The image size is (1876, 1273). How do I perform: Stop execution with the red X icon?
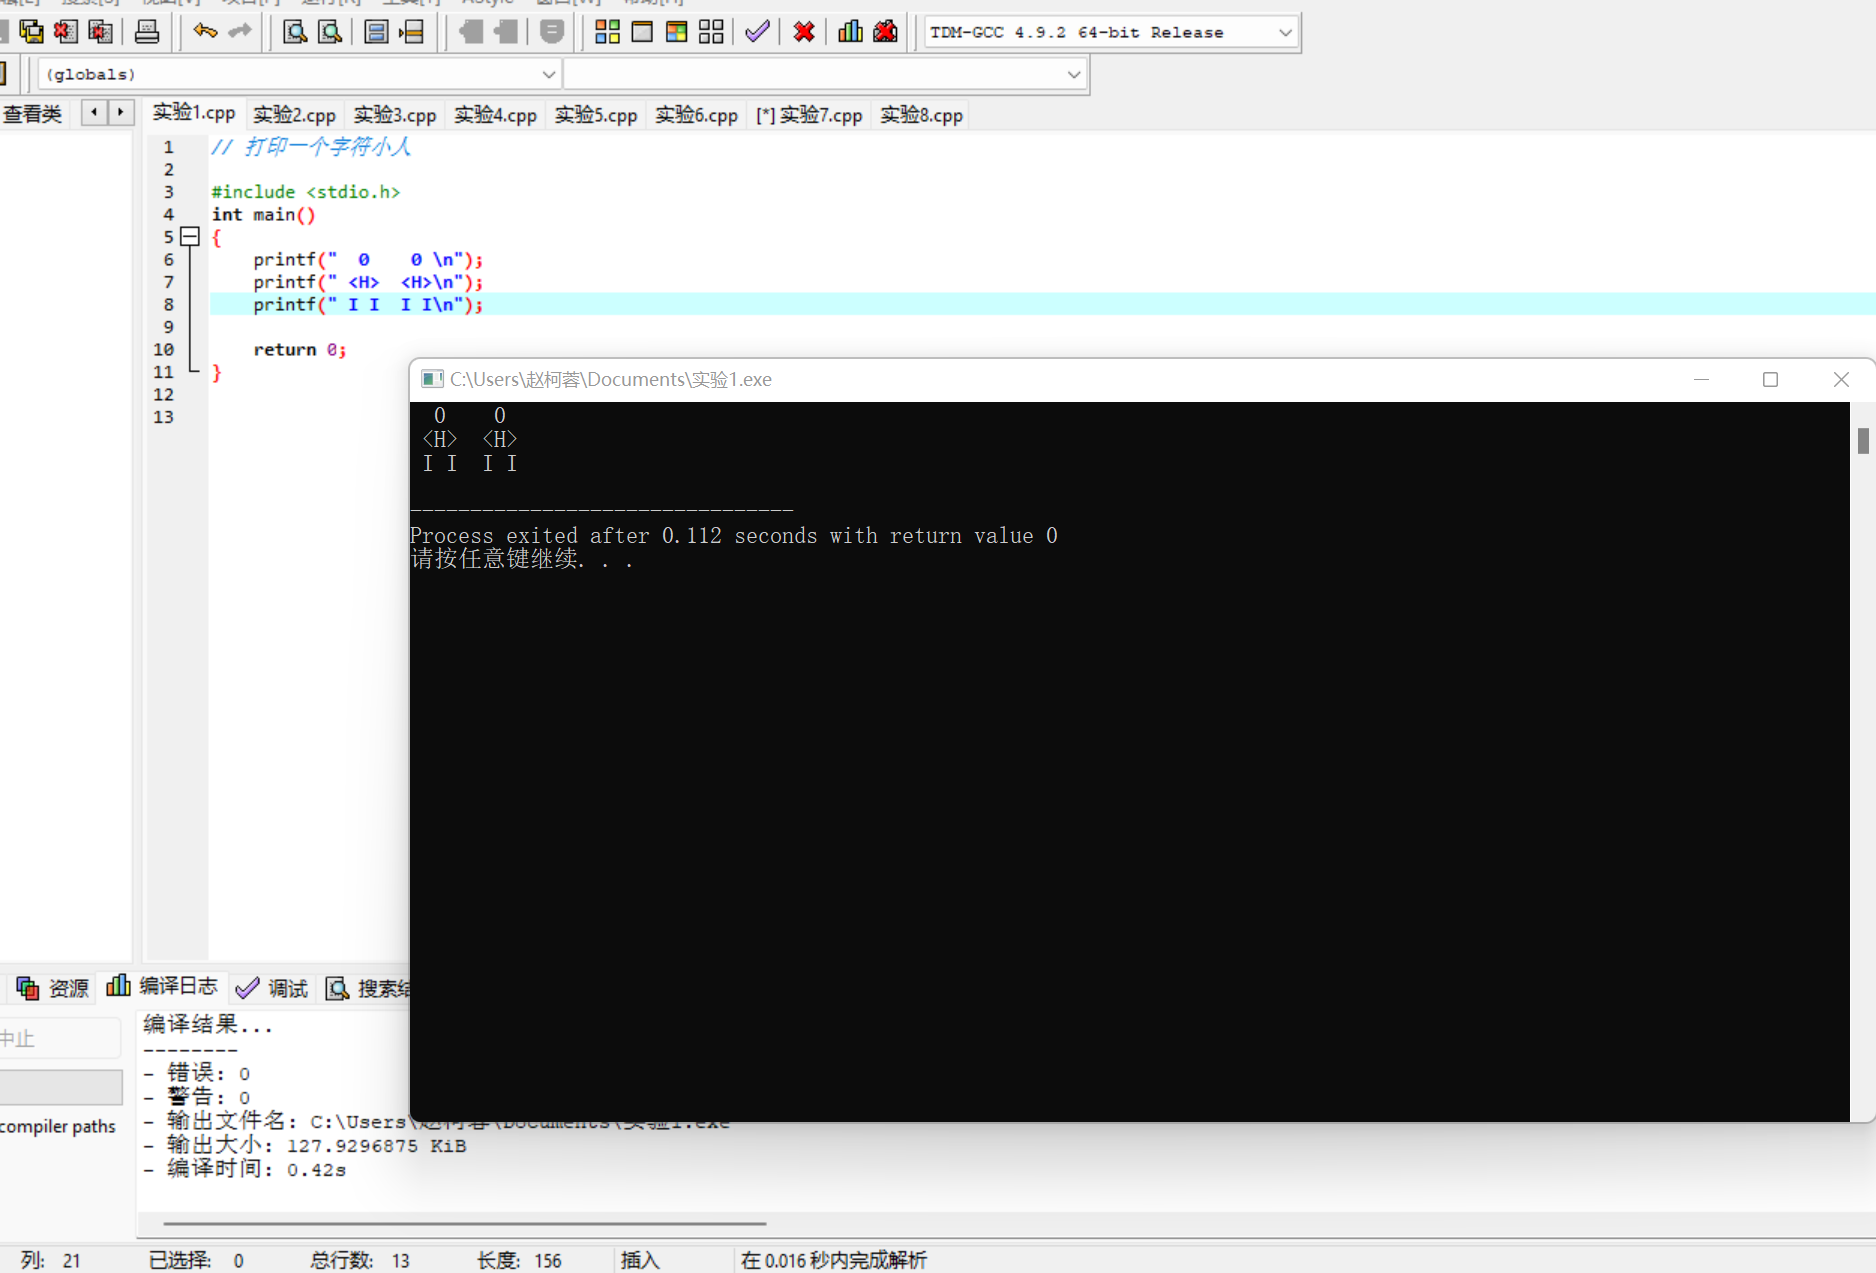click(x=804, y=32)
